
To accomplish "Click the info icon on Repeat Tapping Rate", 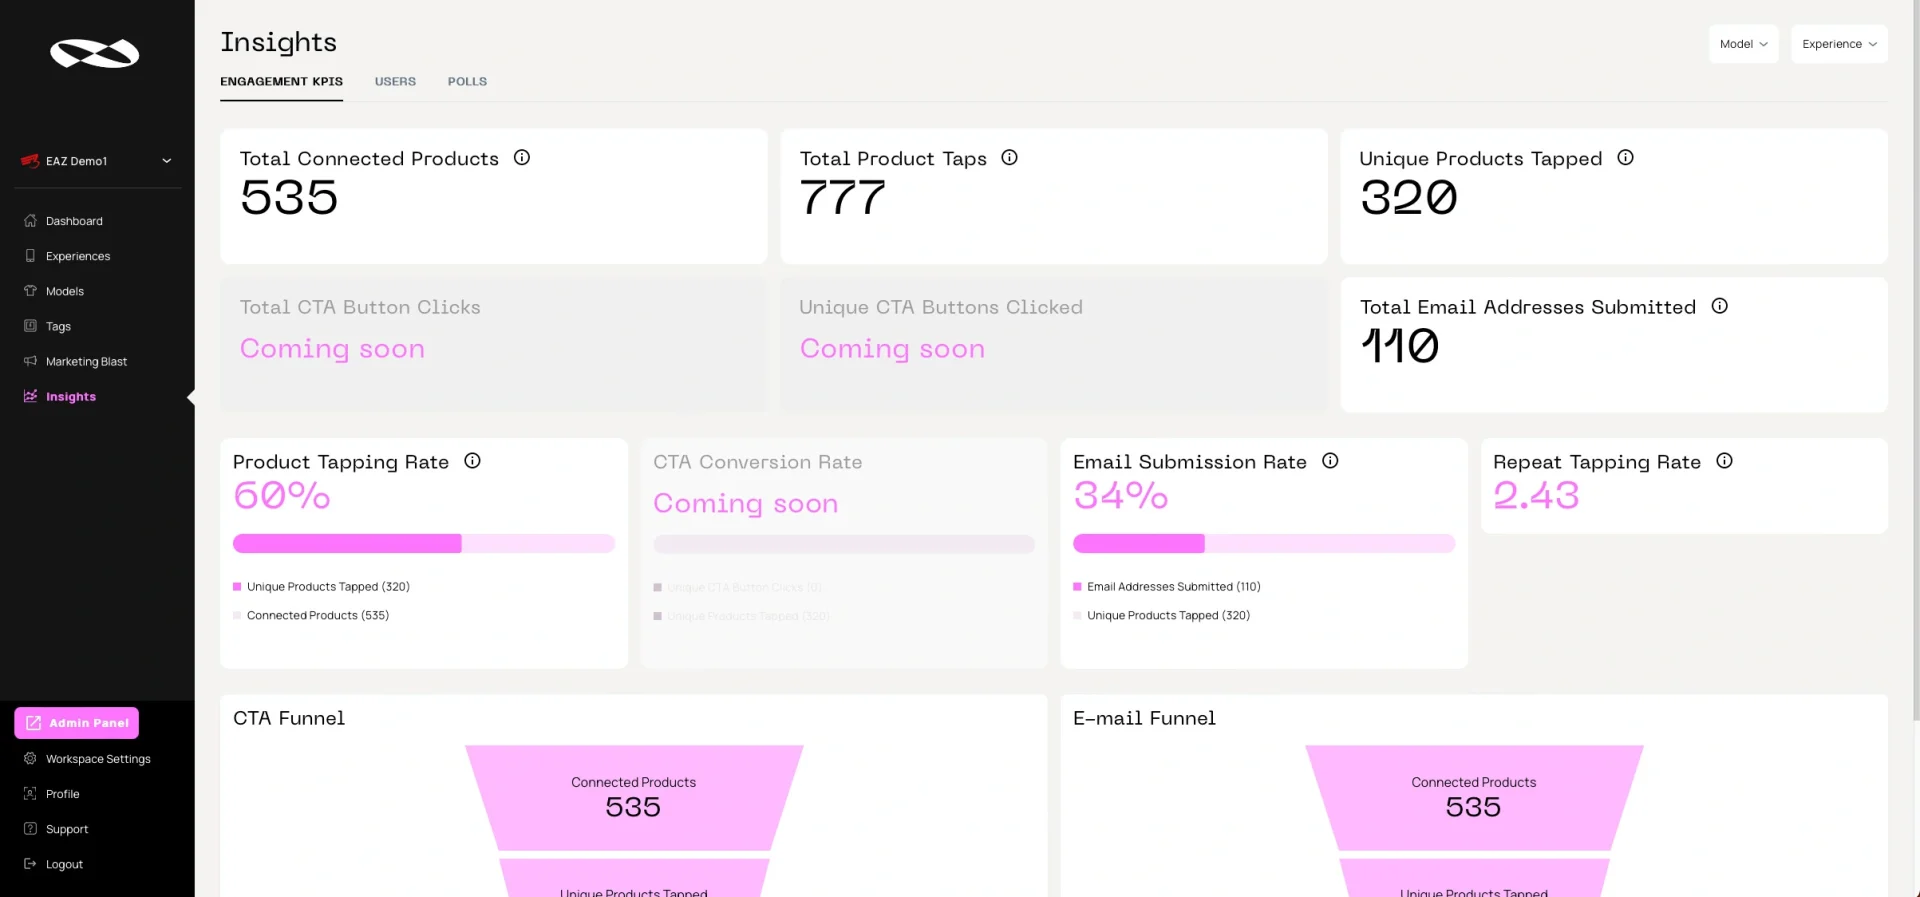I will 1725,461.
